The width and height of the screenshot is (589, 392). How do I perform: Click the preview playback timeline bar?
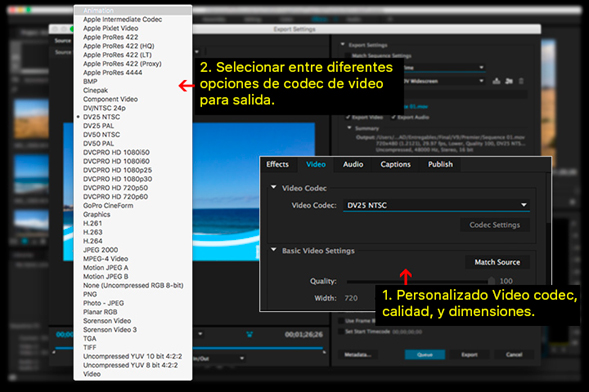coord(189,348)
